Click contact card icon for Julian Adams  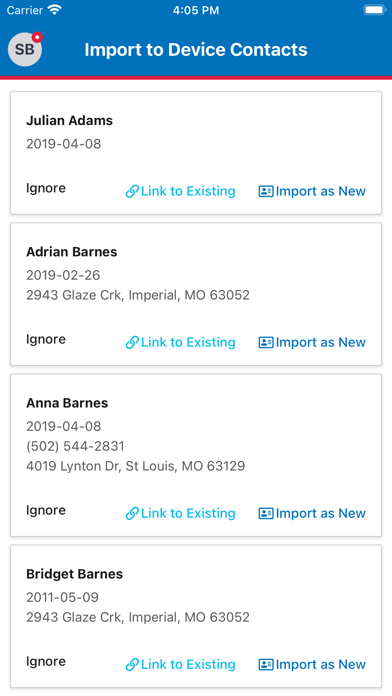266,191
